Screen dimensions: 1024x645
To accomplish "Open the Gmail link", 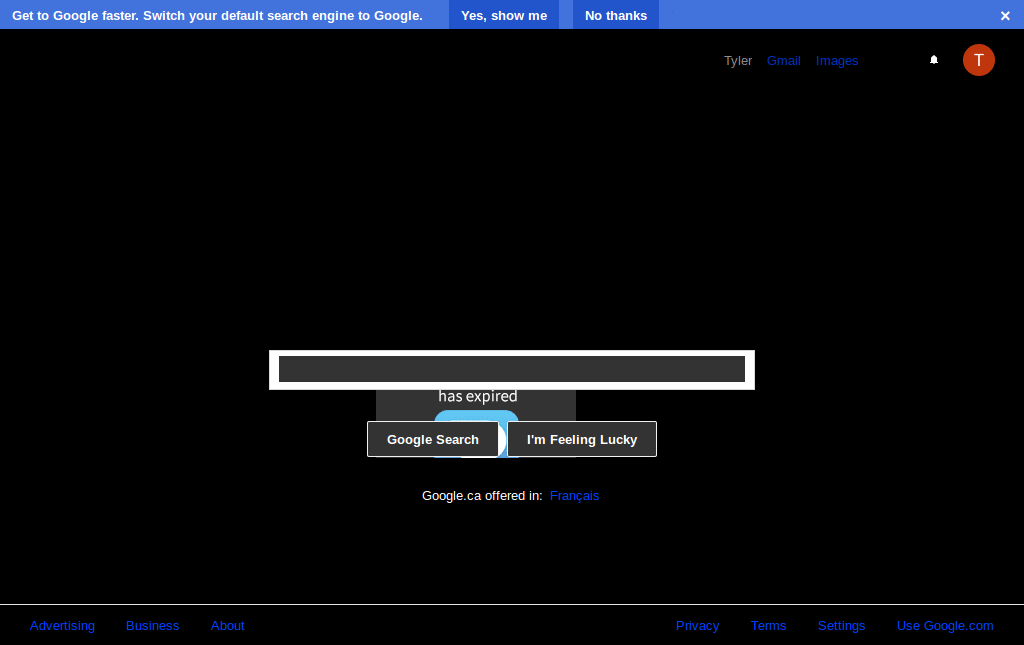I will coord(784,61).
